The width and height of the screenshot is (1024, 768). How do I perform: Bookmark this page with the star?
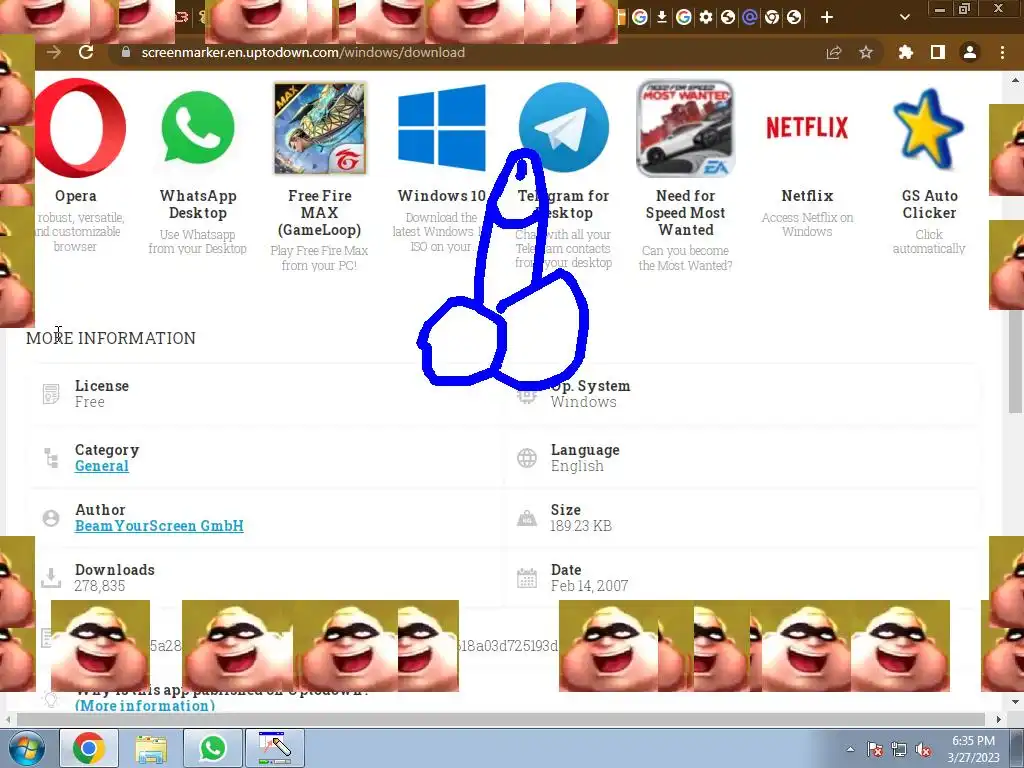(866, 52)
